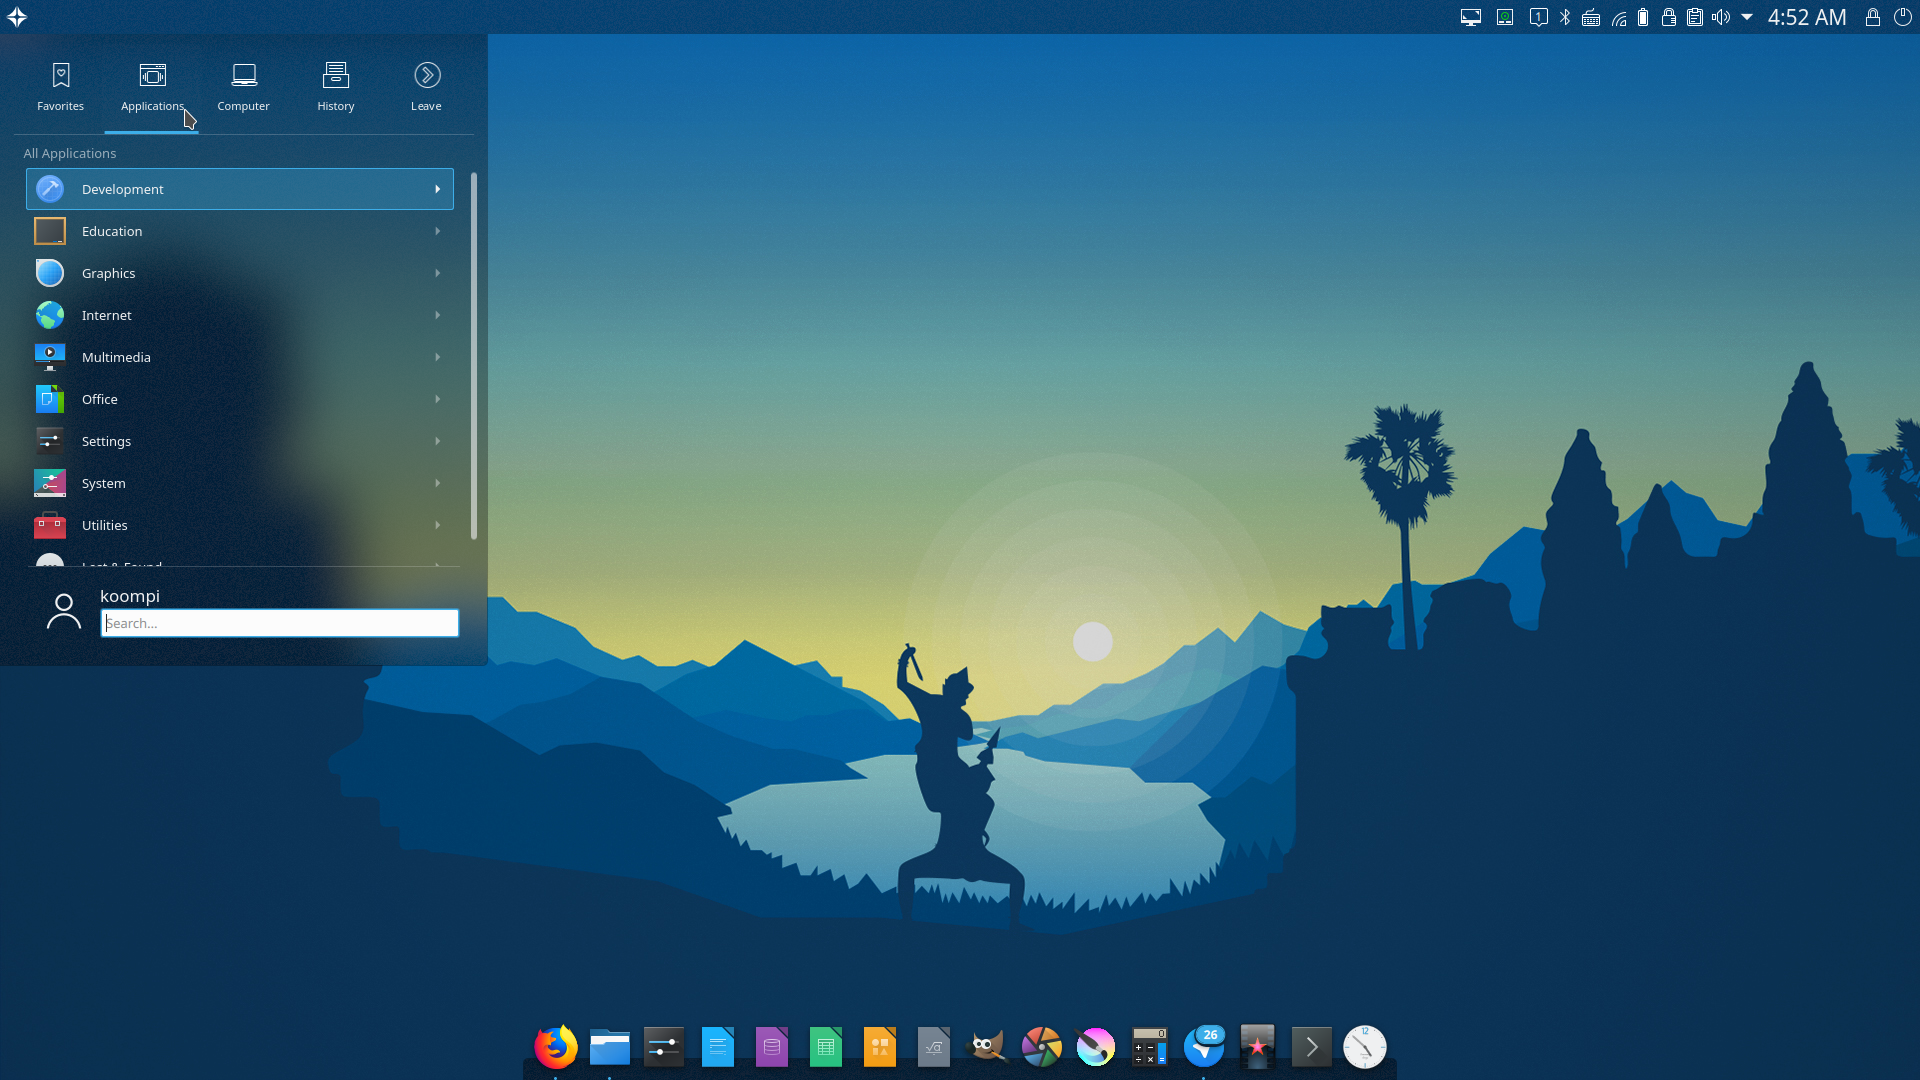Select the Applications tab
The width and height of the screenshot is (1920, 1080).
click(x=152, y=87)
